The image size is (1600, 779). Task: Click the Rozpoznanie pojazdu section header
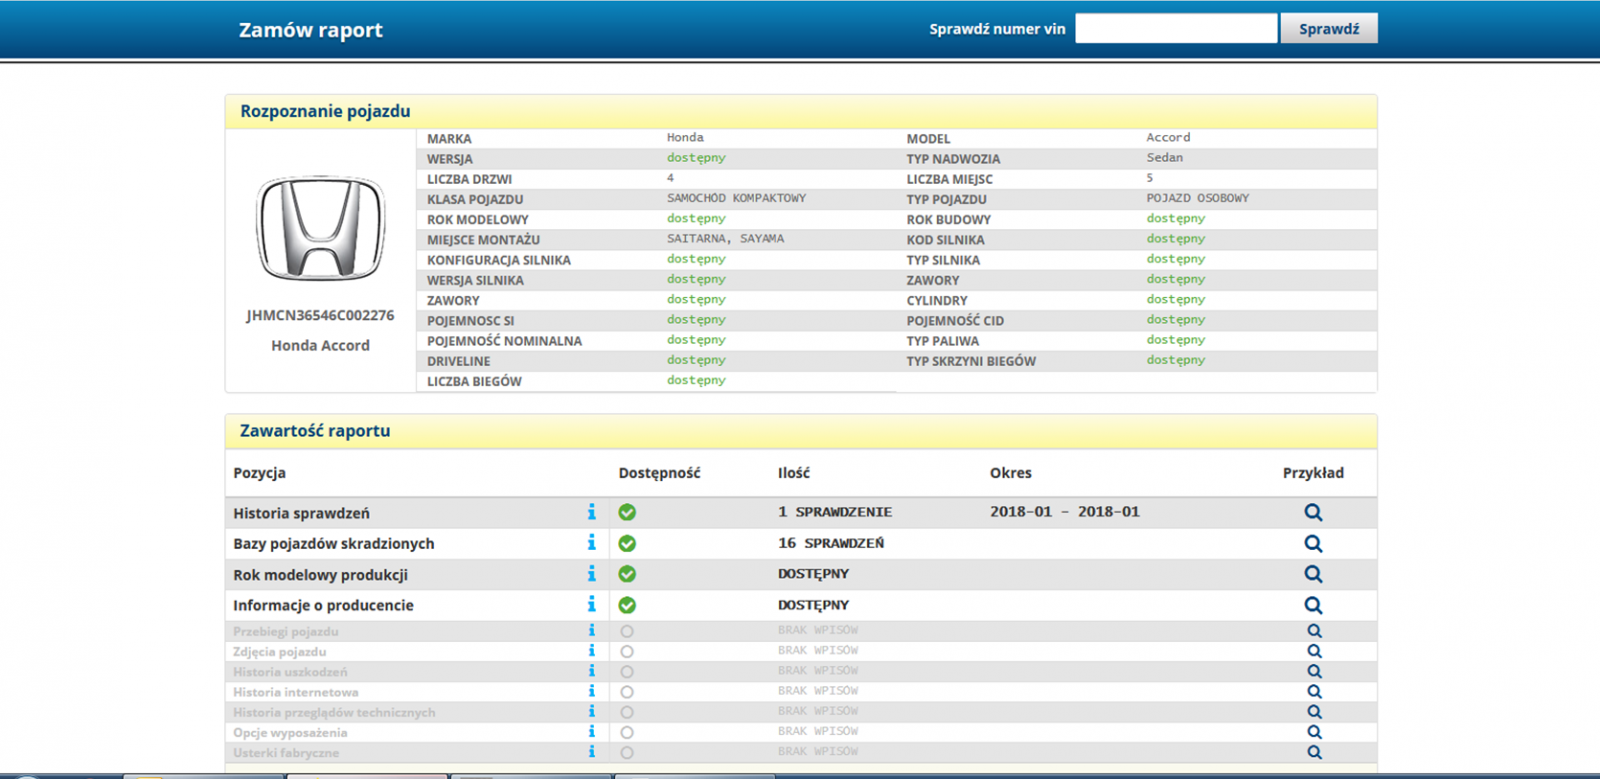801,112
